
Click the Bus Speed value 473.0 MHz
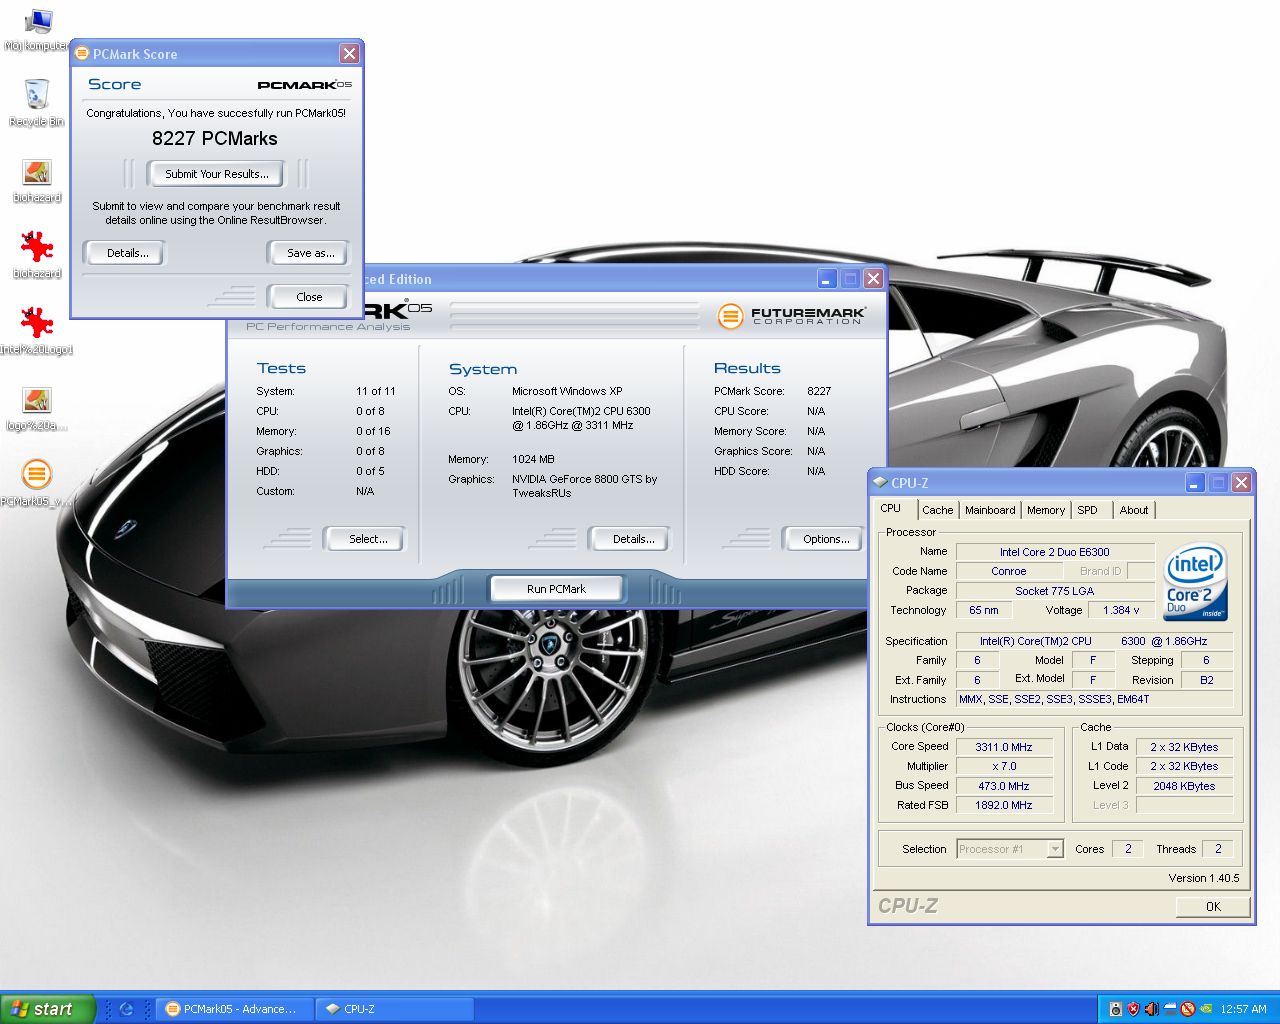coord(1004,786)
